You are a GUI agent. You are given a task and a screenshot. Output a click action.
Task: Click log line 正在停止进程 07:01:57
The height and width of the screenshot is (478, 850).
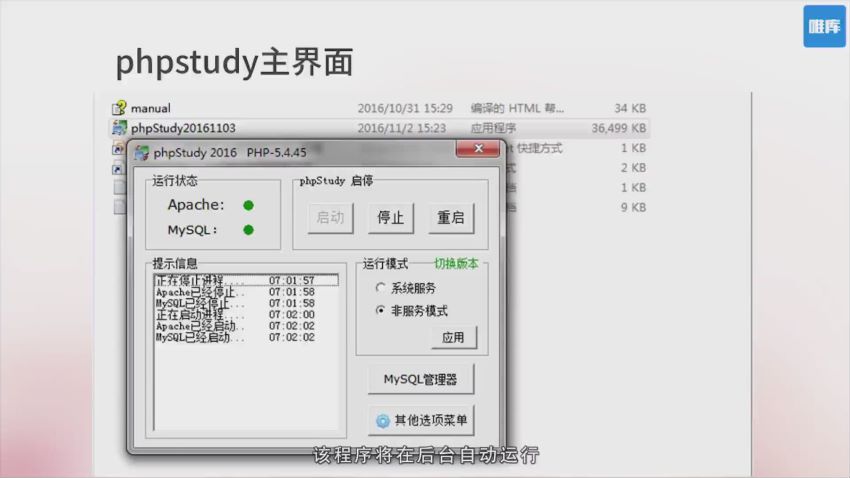click(x=247, y=280)
